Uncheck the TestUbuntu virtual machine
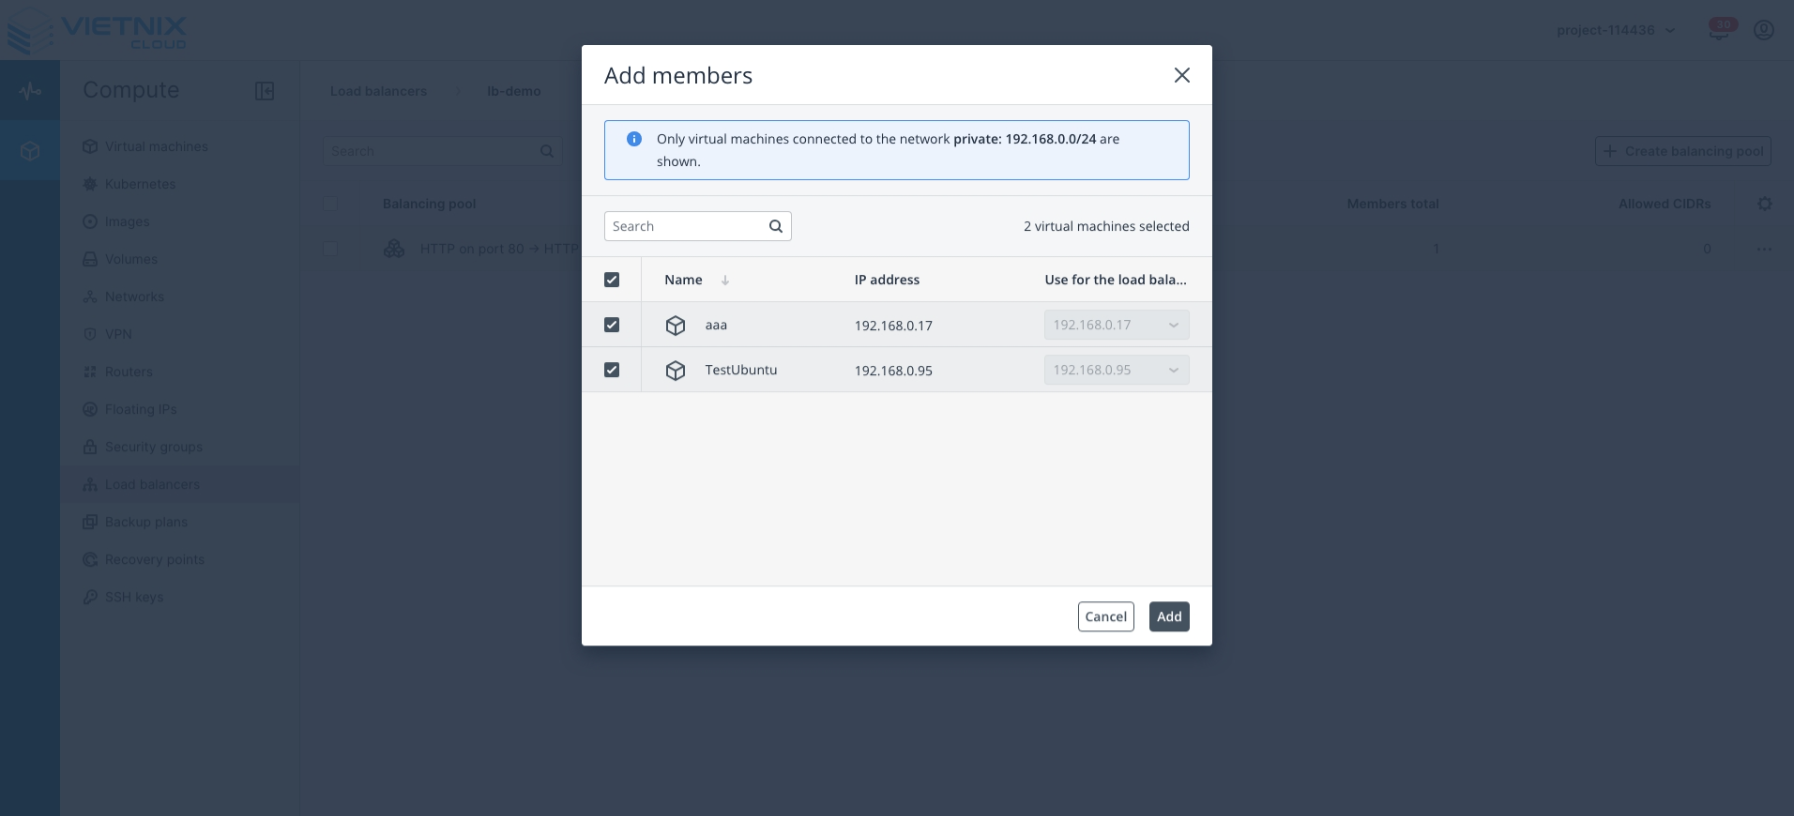The image size is (1794, 816). pos(612,369)
